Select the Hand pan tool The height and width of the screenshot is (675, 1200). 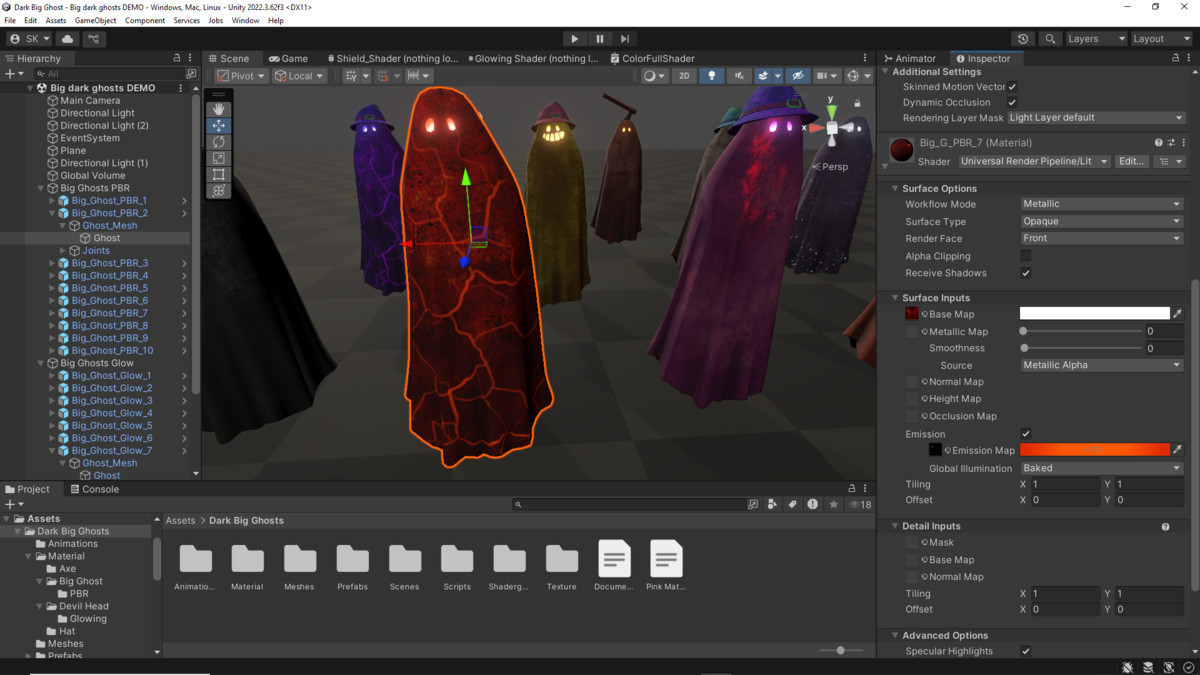[x=219, y=108]
